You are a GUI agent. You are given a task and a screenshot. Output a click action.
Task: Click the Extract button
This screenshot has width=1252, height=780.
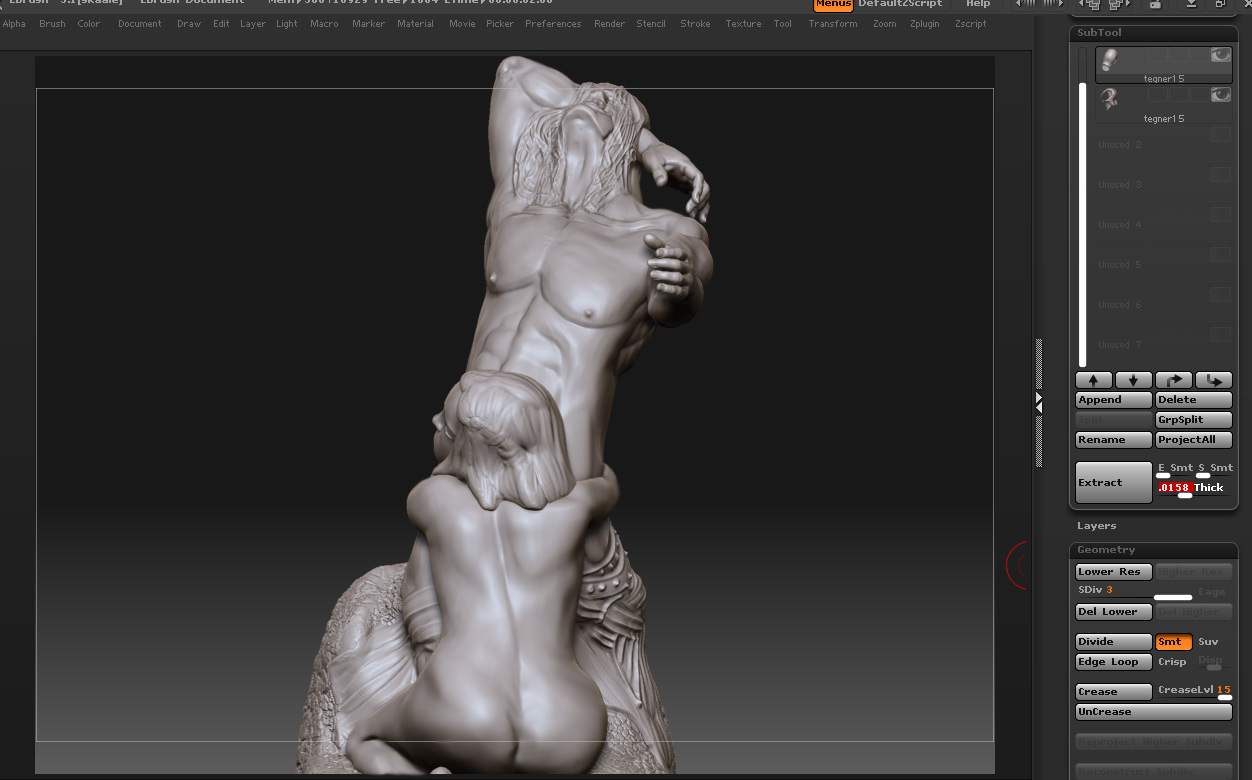(1114, 483)
